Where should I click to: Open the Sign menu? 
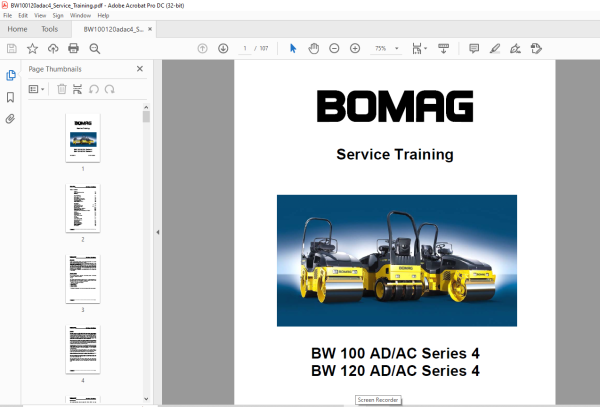tap(58, 16)
